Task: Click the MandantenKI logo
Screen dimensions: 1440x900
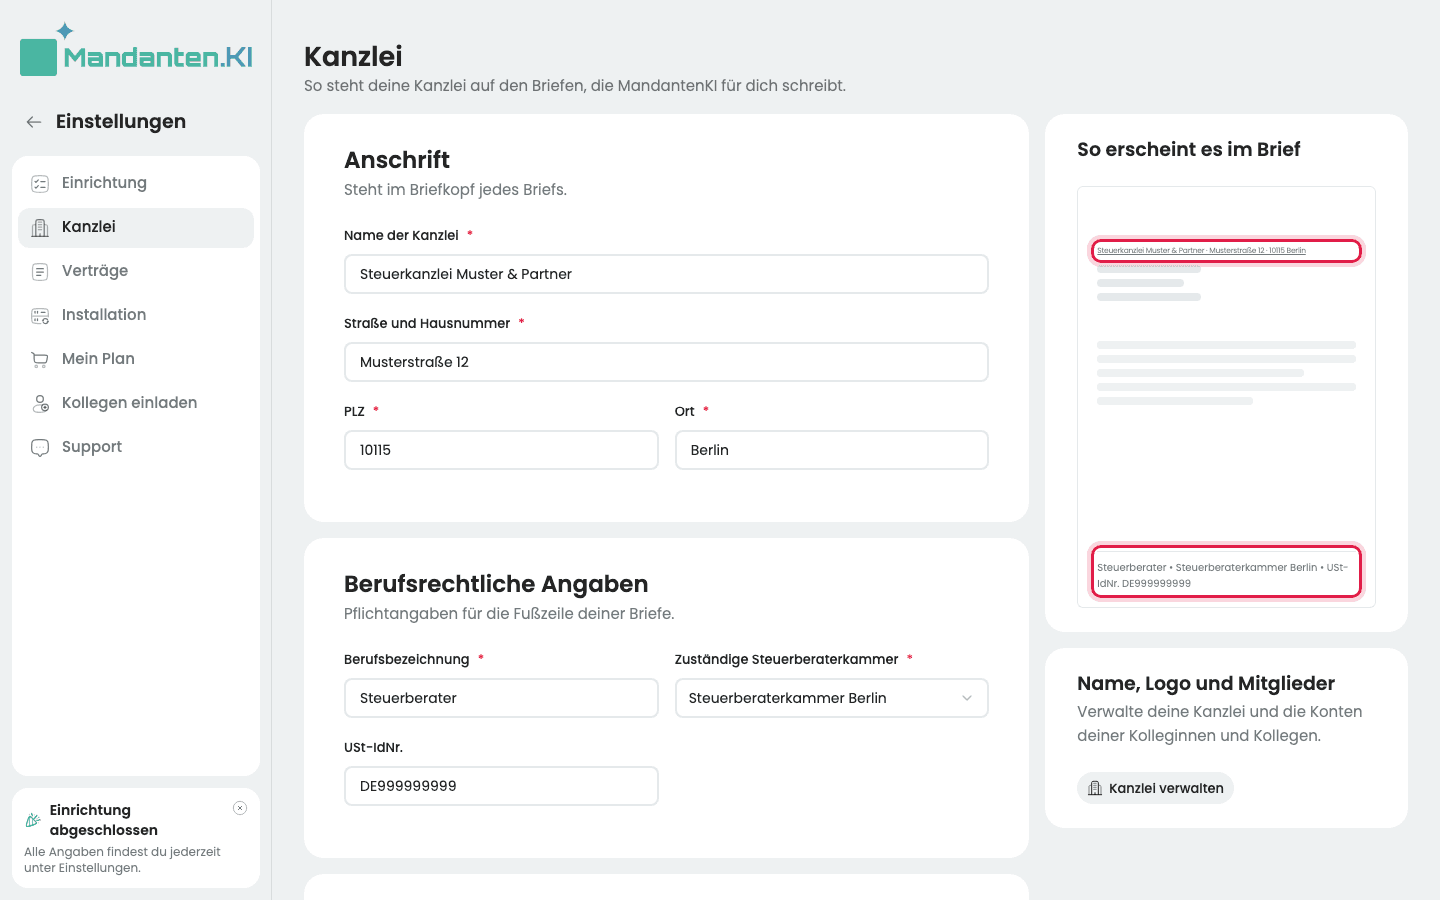Action: pos(136,50)
